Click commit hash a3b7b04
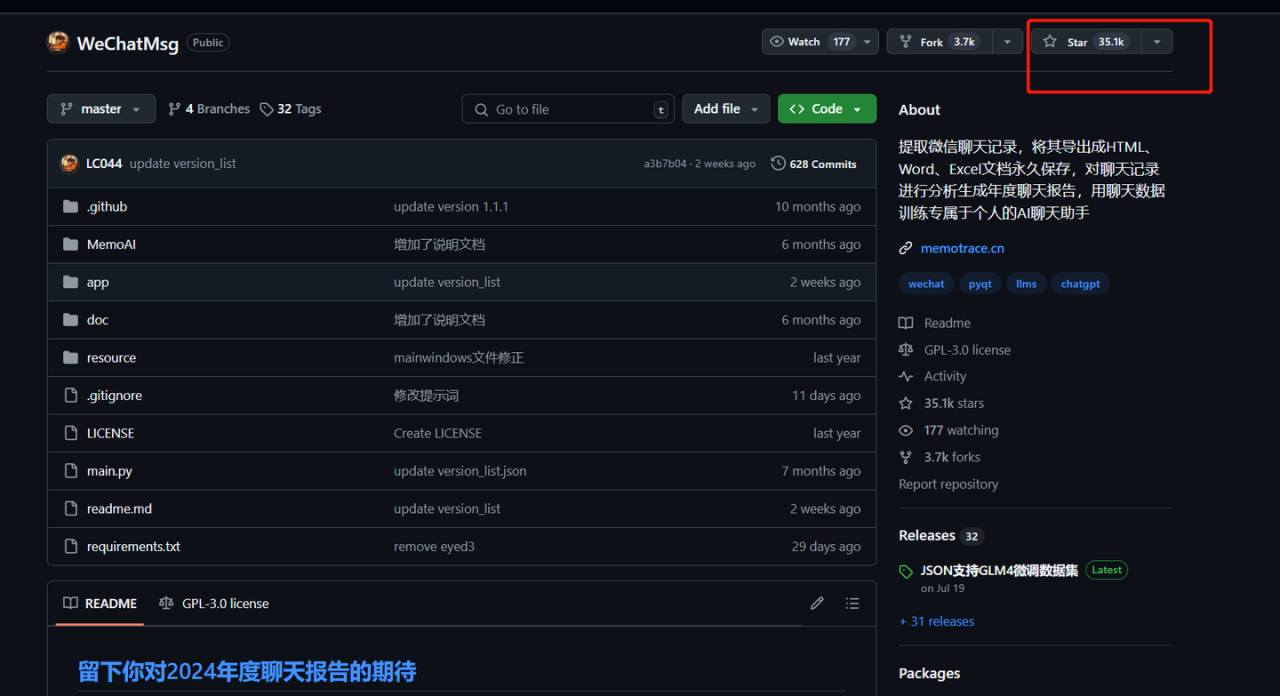 coord(665,164)
